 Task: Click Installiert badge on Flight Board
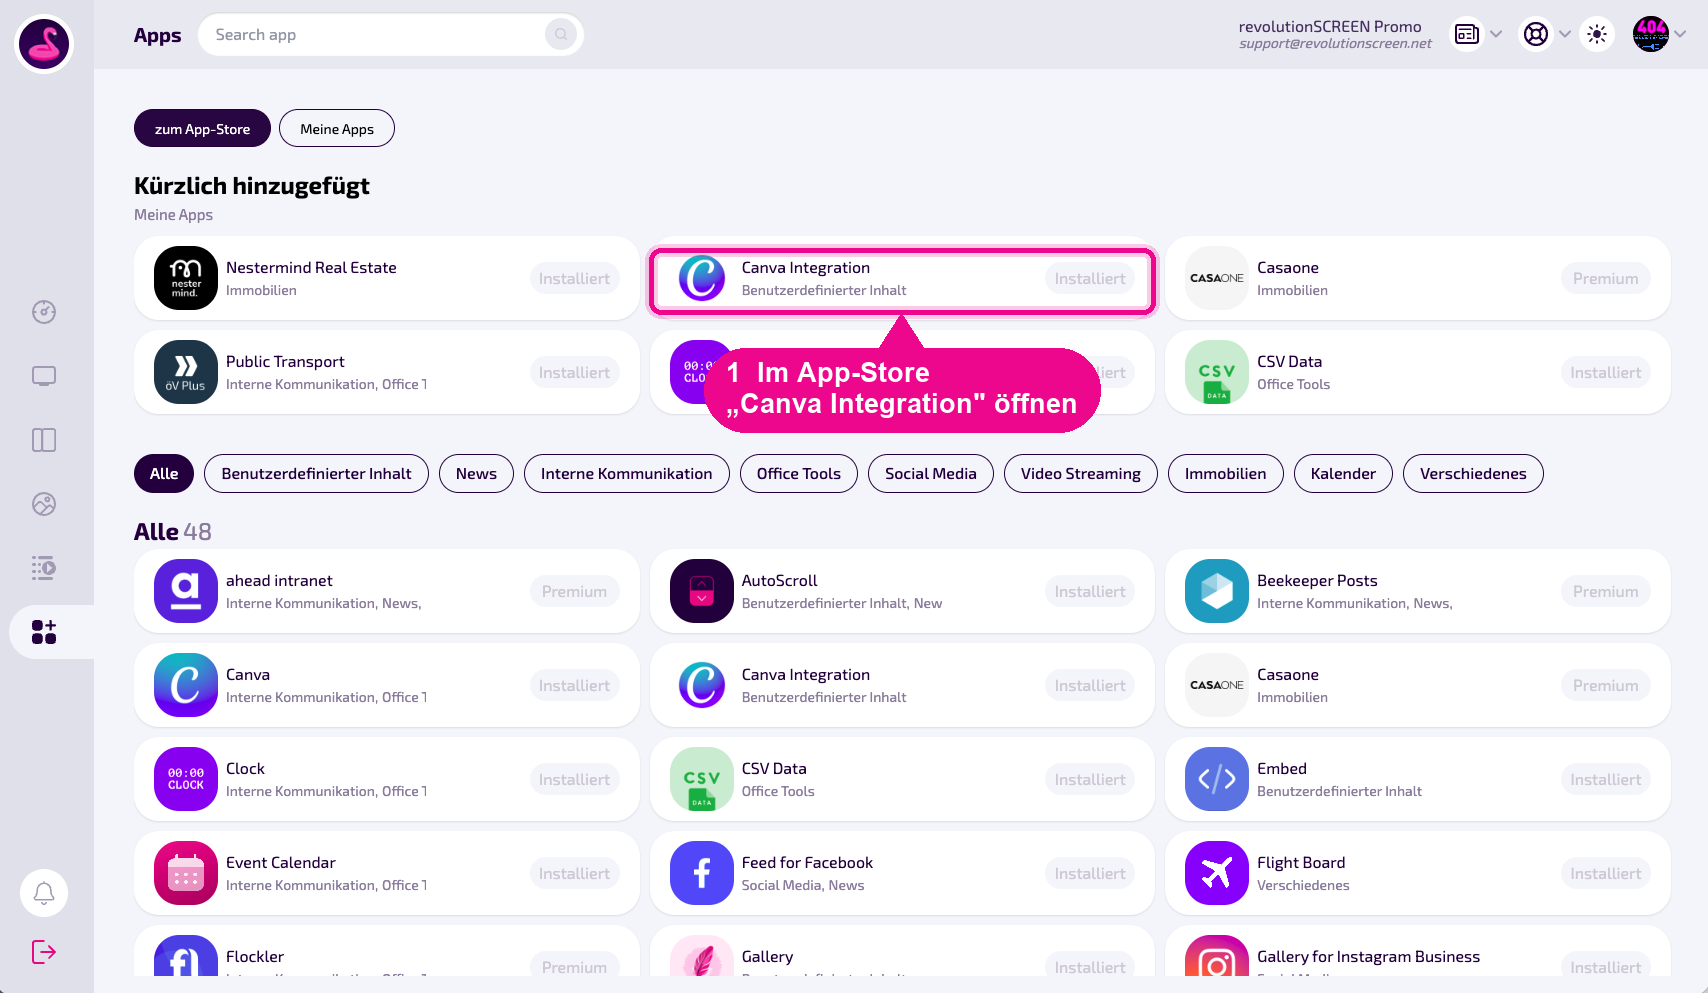click(1605, 873)
